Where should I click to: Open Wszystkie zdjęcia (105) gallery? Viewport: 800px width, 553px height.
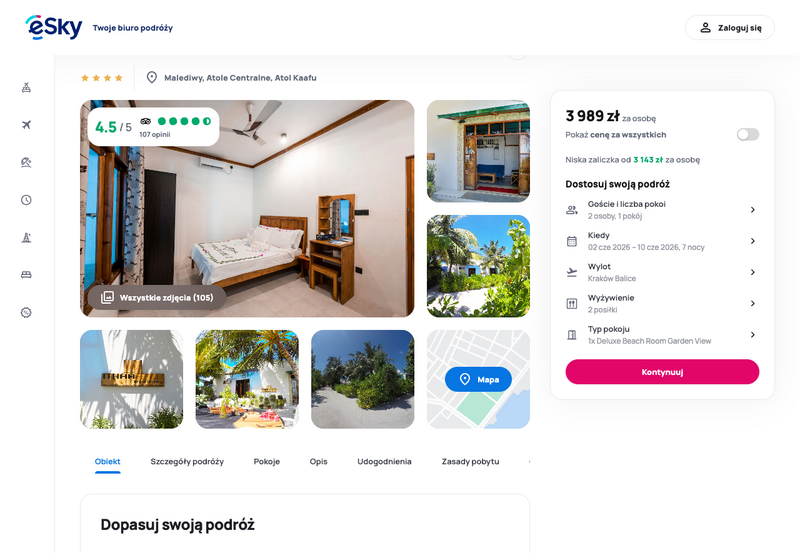point(157,297)
